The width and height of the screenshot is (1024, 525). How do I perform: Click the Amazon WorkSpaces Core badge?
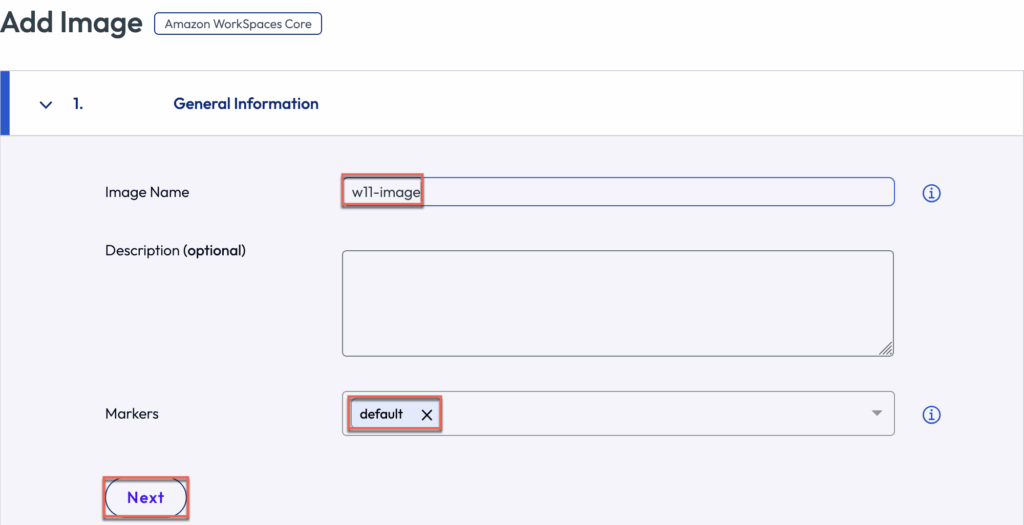click(238, 23)
